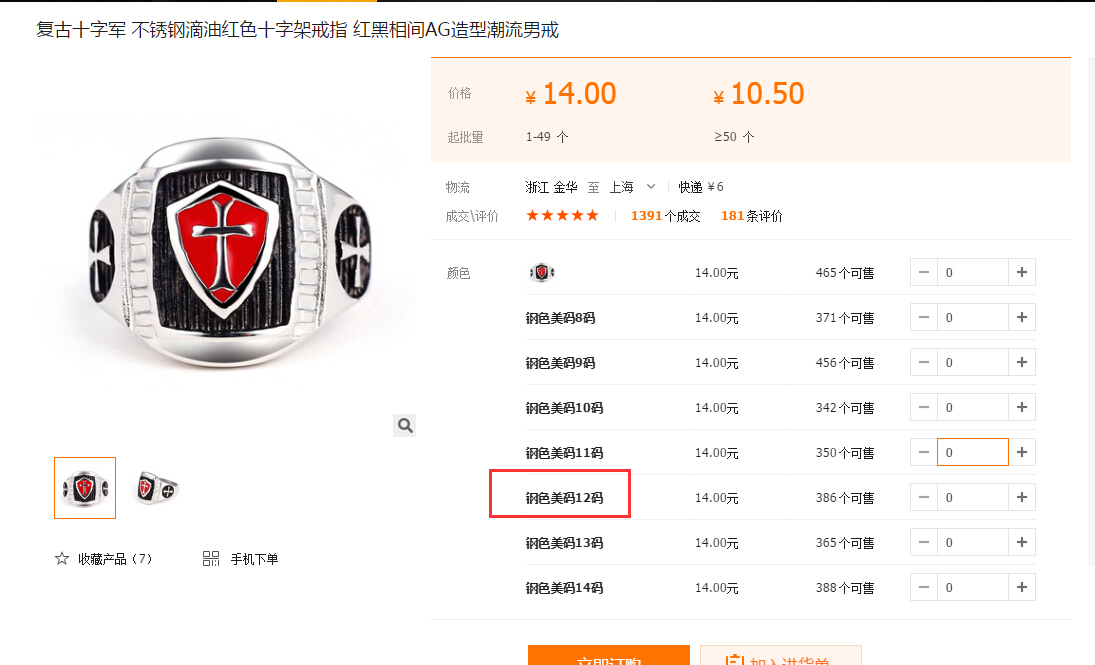Focus the size 11 quantity input field

pos(973,452)
